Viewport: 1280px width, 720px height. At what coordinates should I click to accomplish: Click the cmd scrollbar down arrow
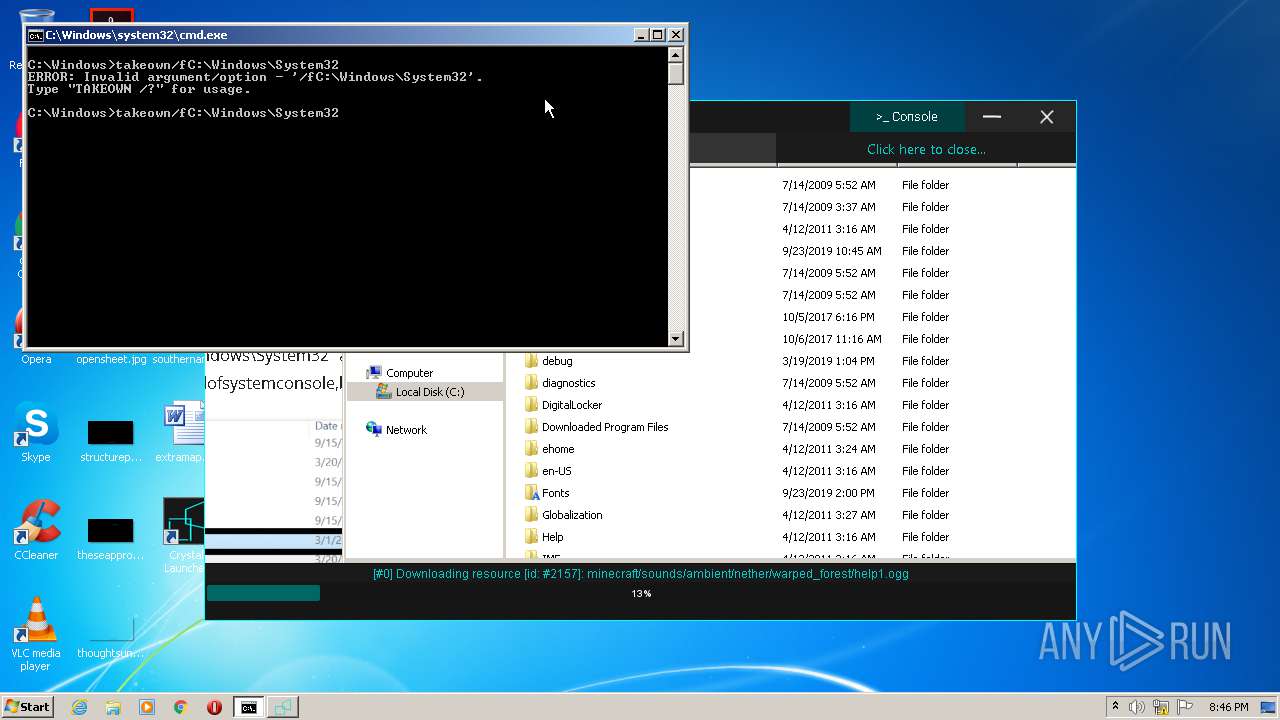coord(676,339)
